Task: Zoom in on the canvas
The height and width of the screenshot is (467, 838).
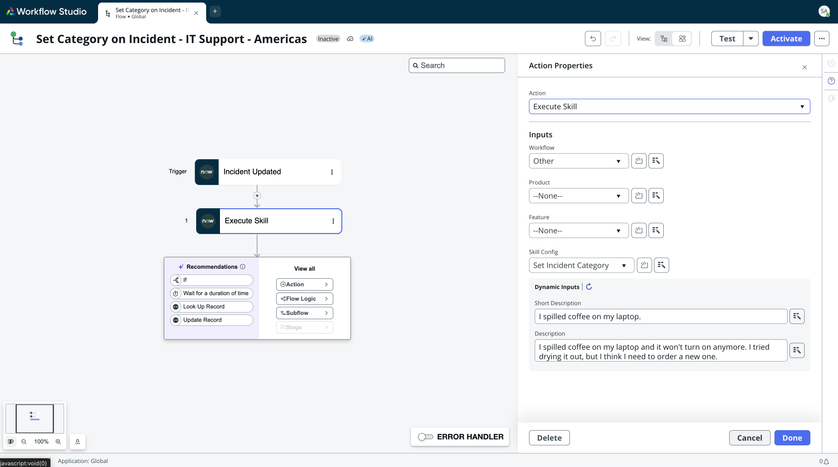Action: click(x=58, y=441)
